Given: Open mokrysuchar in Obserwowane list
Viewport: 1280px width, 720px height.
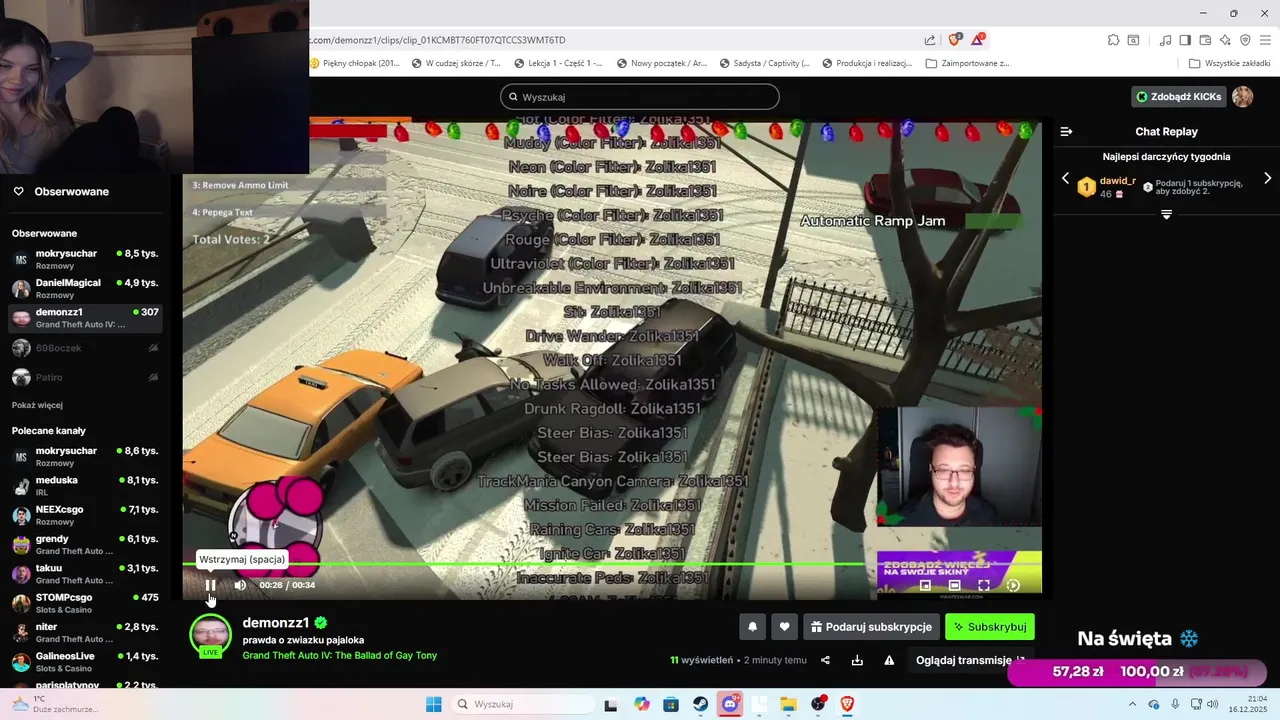Looking at the screenshot, I should pos(84,259).
